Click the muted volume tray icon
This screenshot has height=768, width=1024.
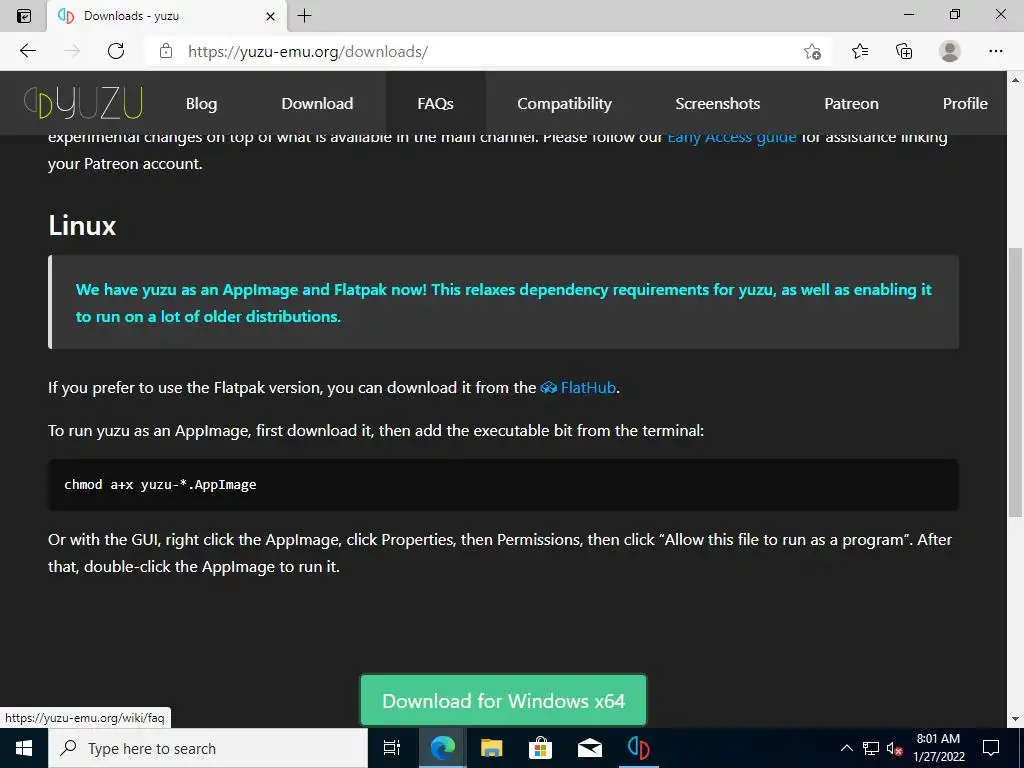click(895, 748)
